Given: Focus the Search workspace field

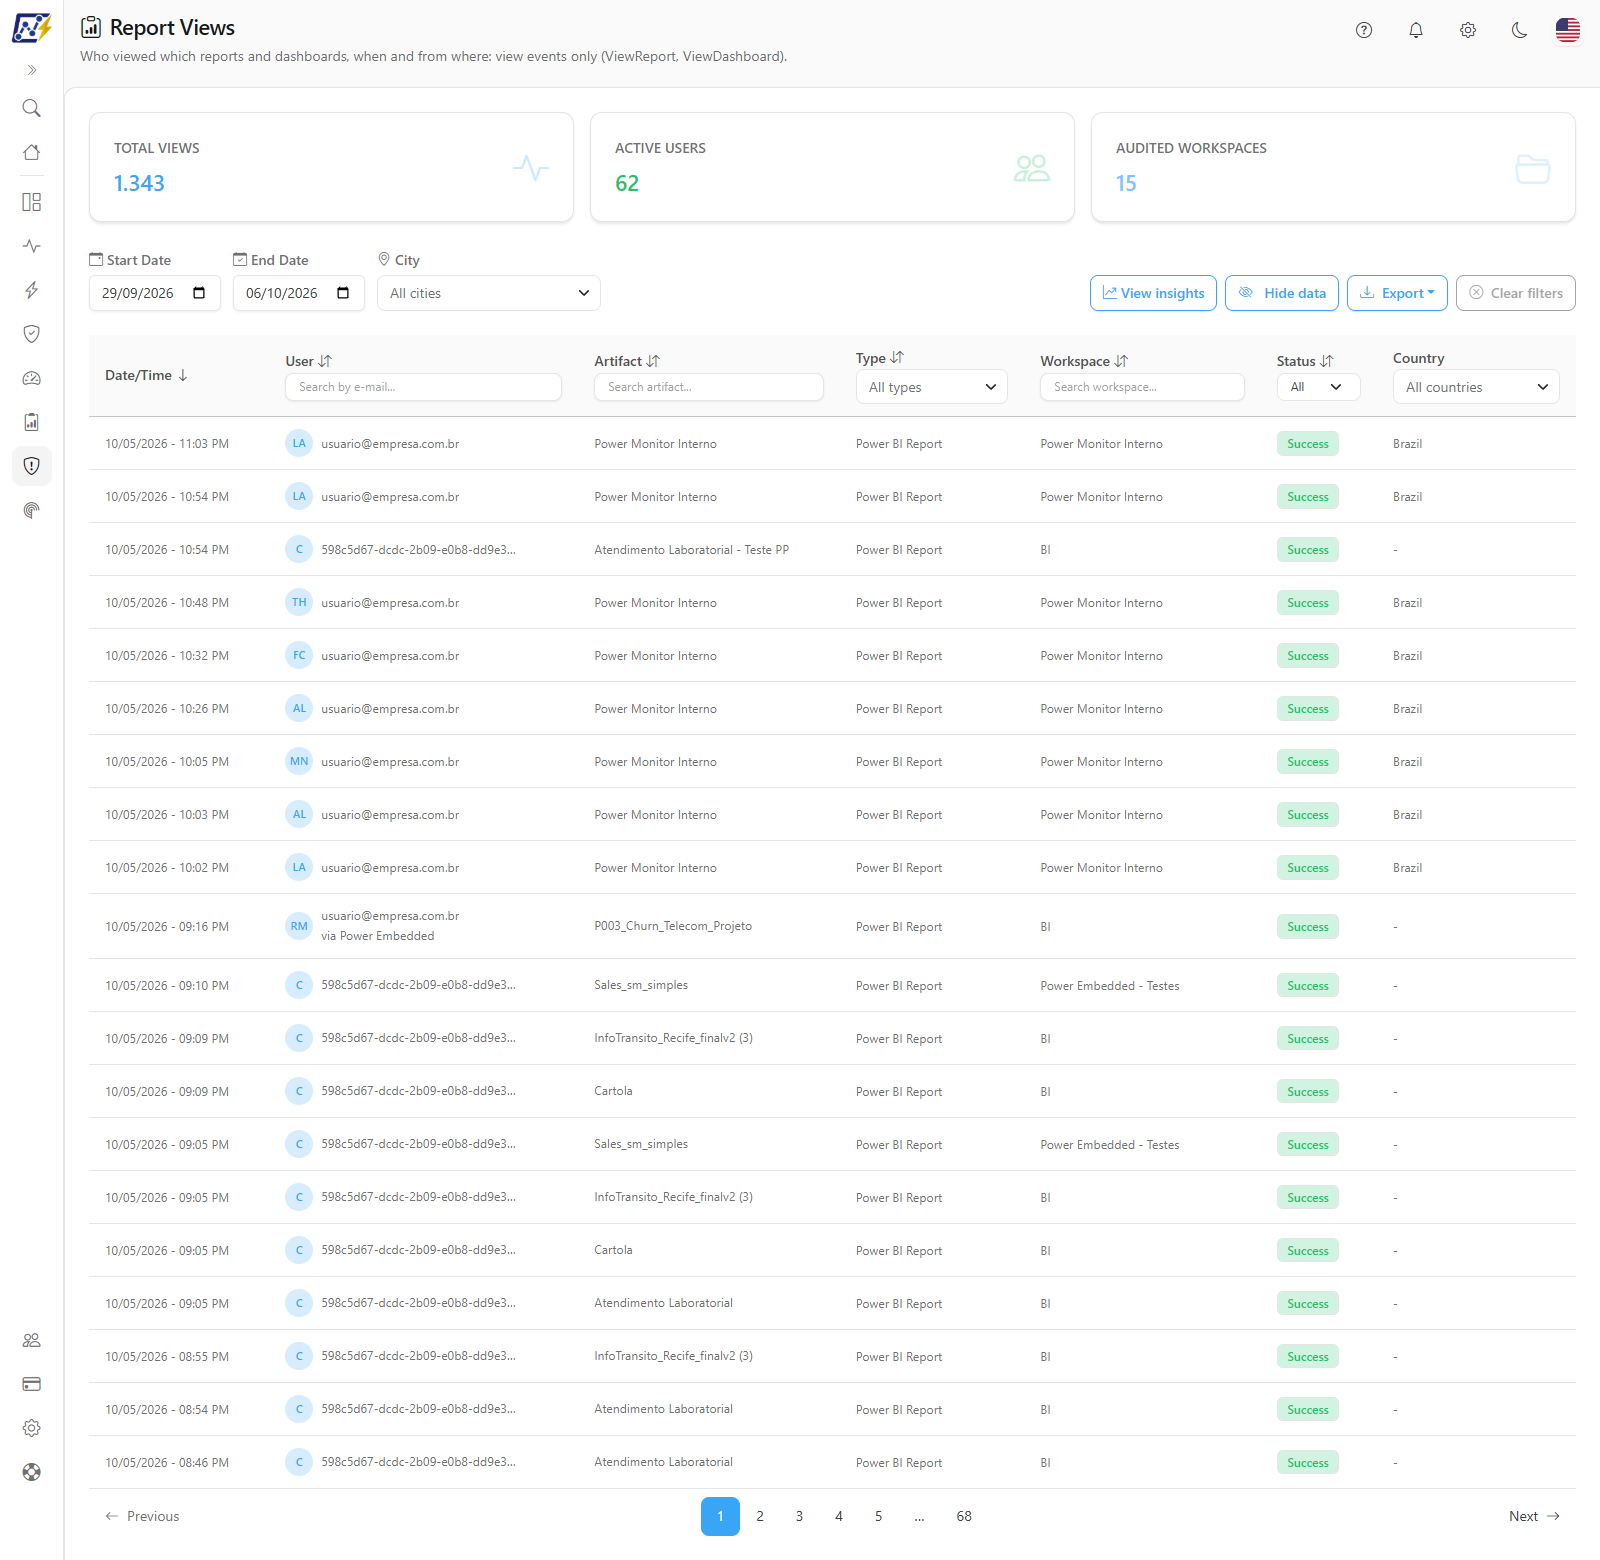Looking at the screenshot, I should tap(1142, 387).
